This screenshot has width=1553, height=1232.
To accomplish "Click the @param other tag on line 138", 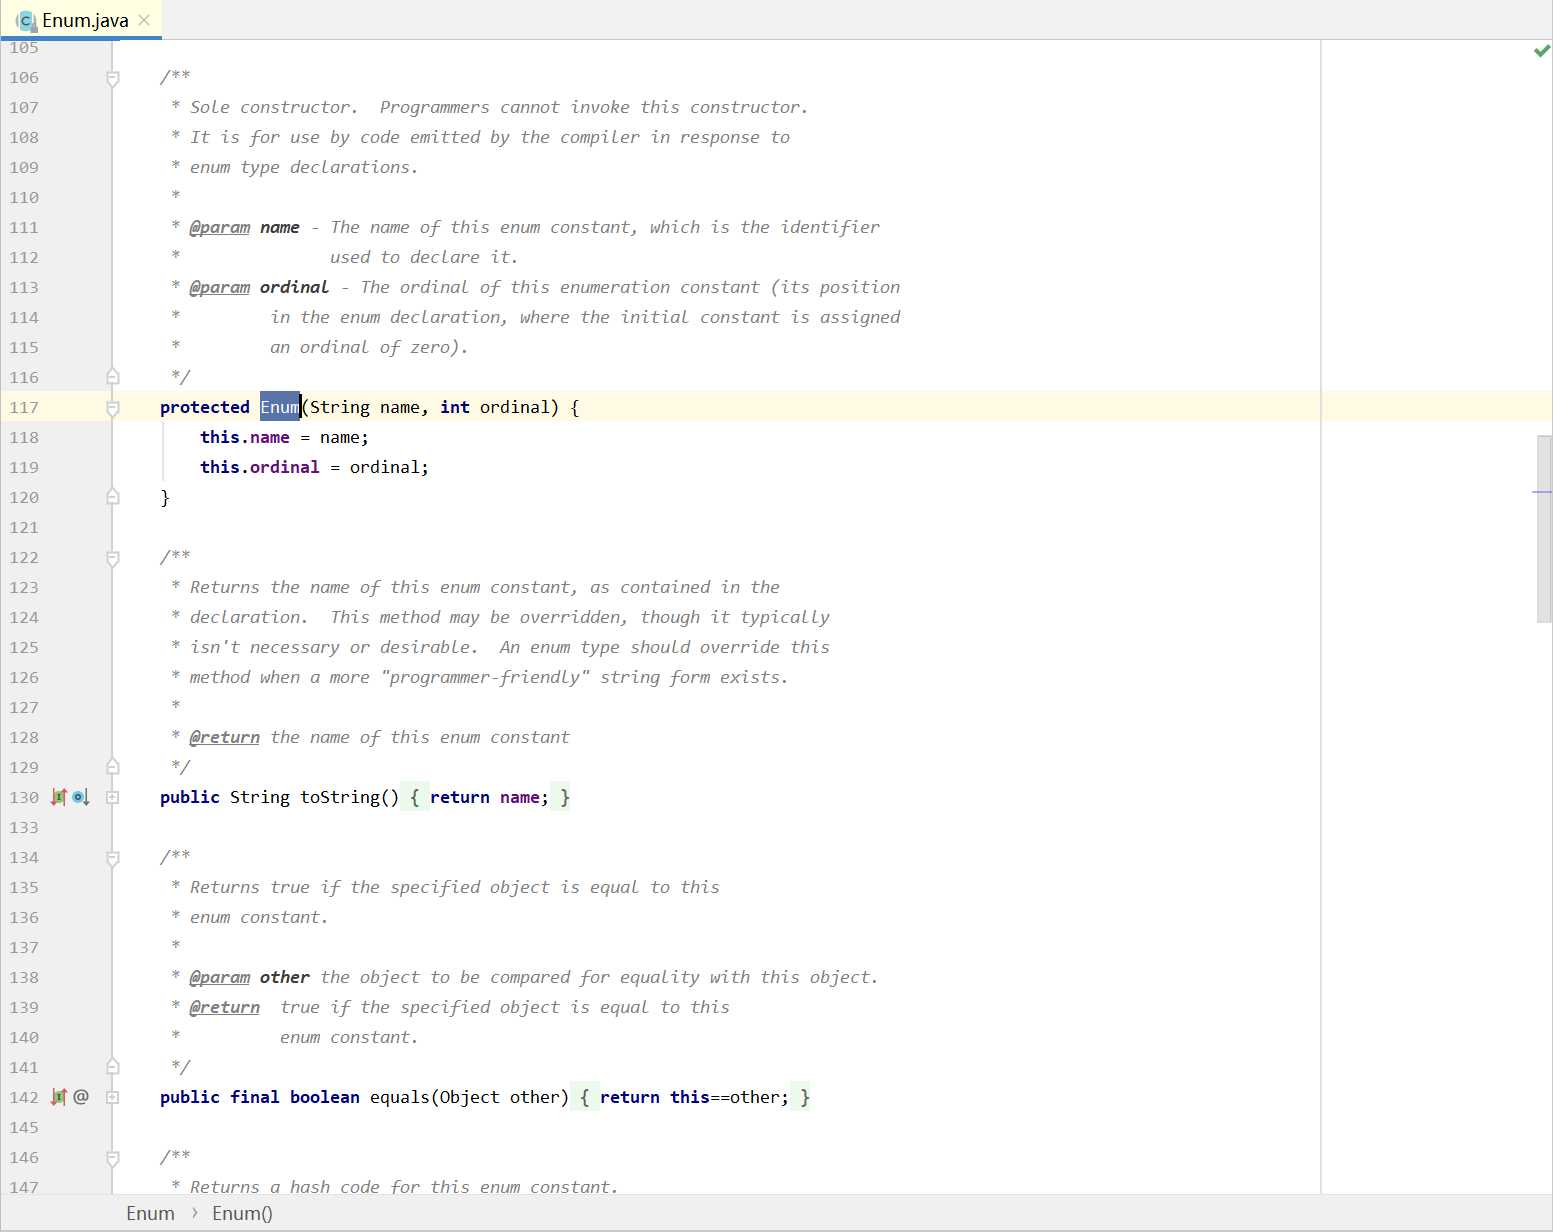I will tap(220, 977).
